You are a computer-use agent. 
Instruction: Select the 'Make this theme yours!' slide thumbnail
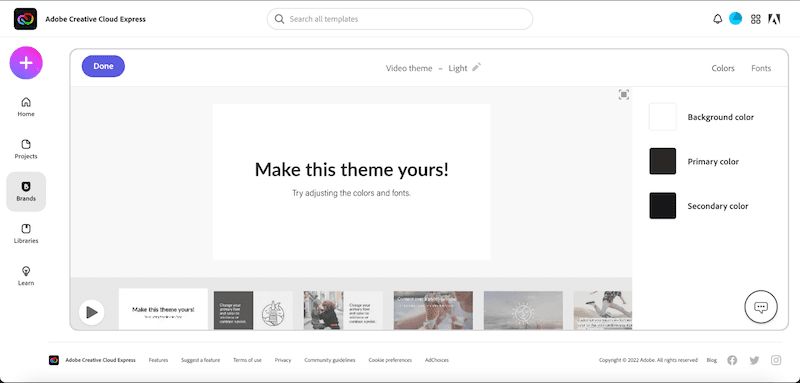point(163,309)
